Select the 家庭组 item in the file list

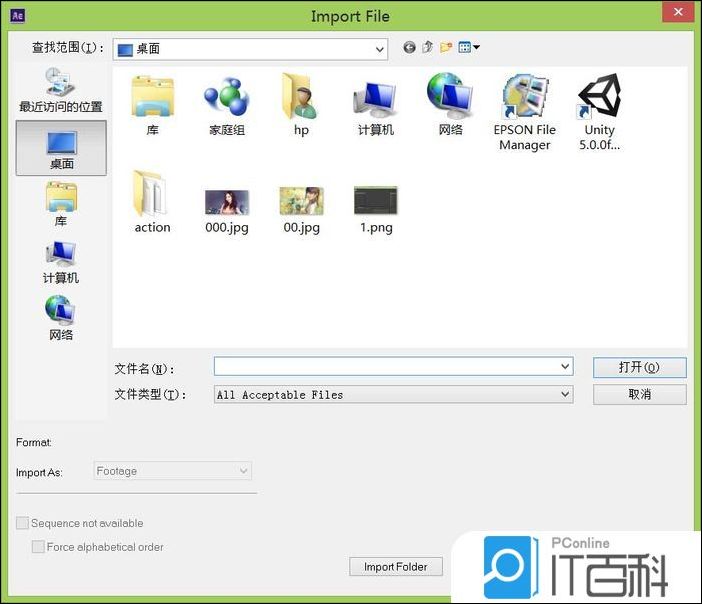[x=227, y=107]
